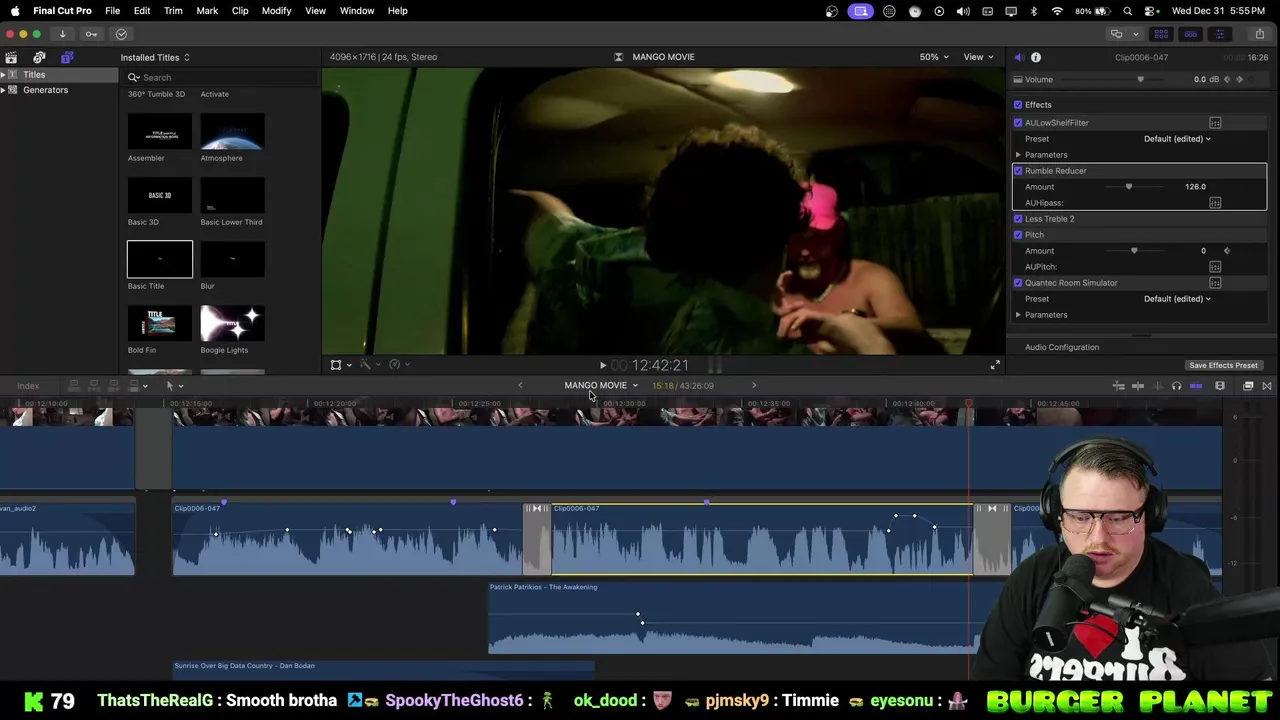Open the Photos and Audio sidebar icon
The image size is (1280, 720).
(39, 57)
